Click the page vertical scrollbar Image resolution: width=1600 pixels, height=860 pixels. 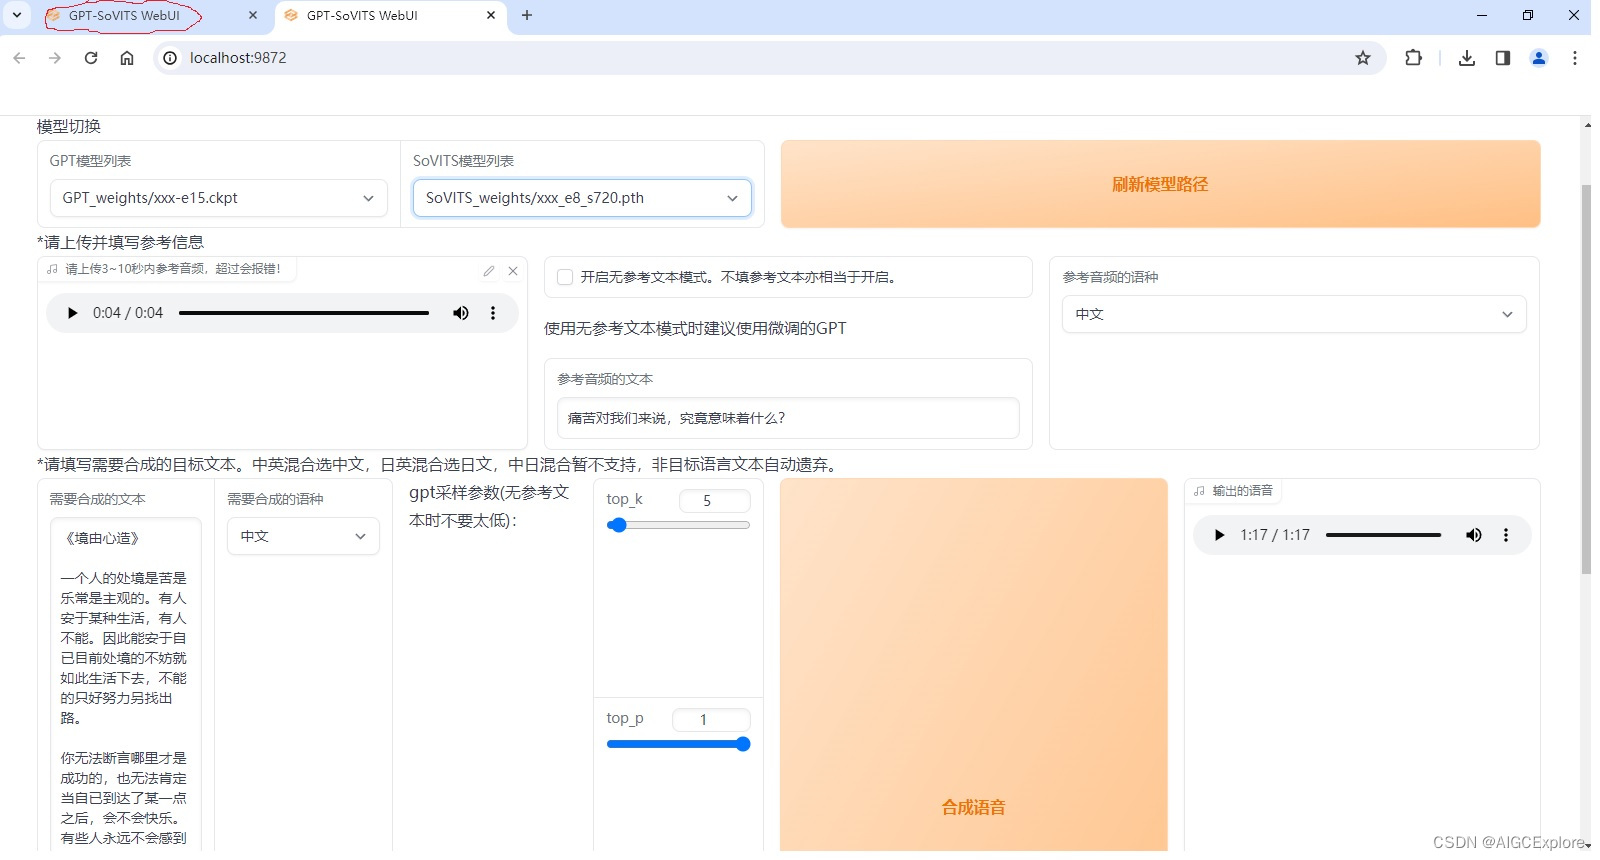[x=1586, y=380]
